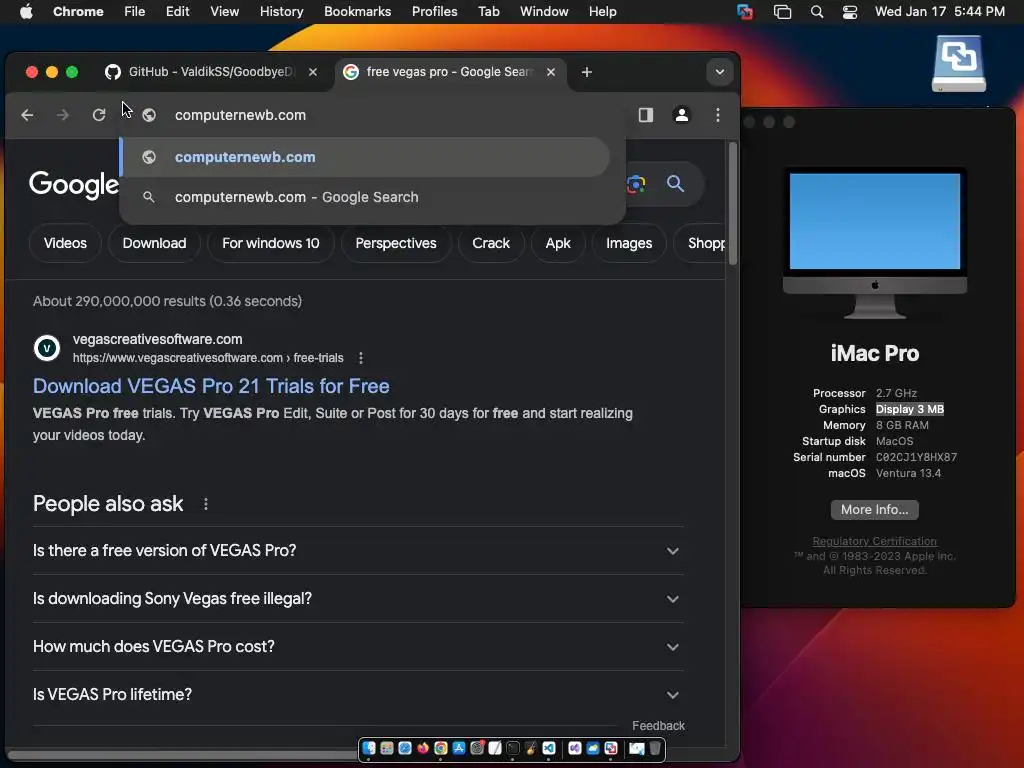Open App Store from the dock

click(459, 748)
